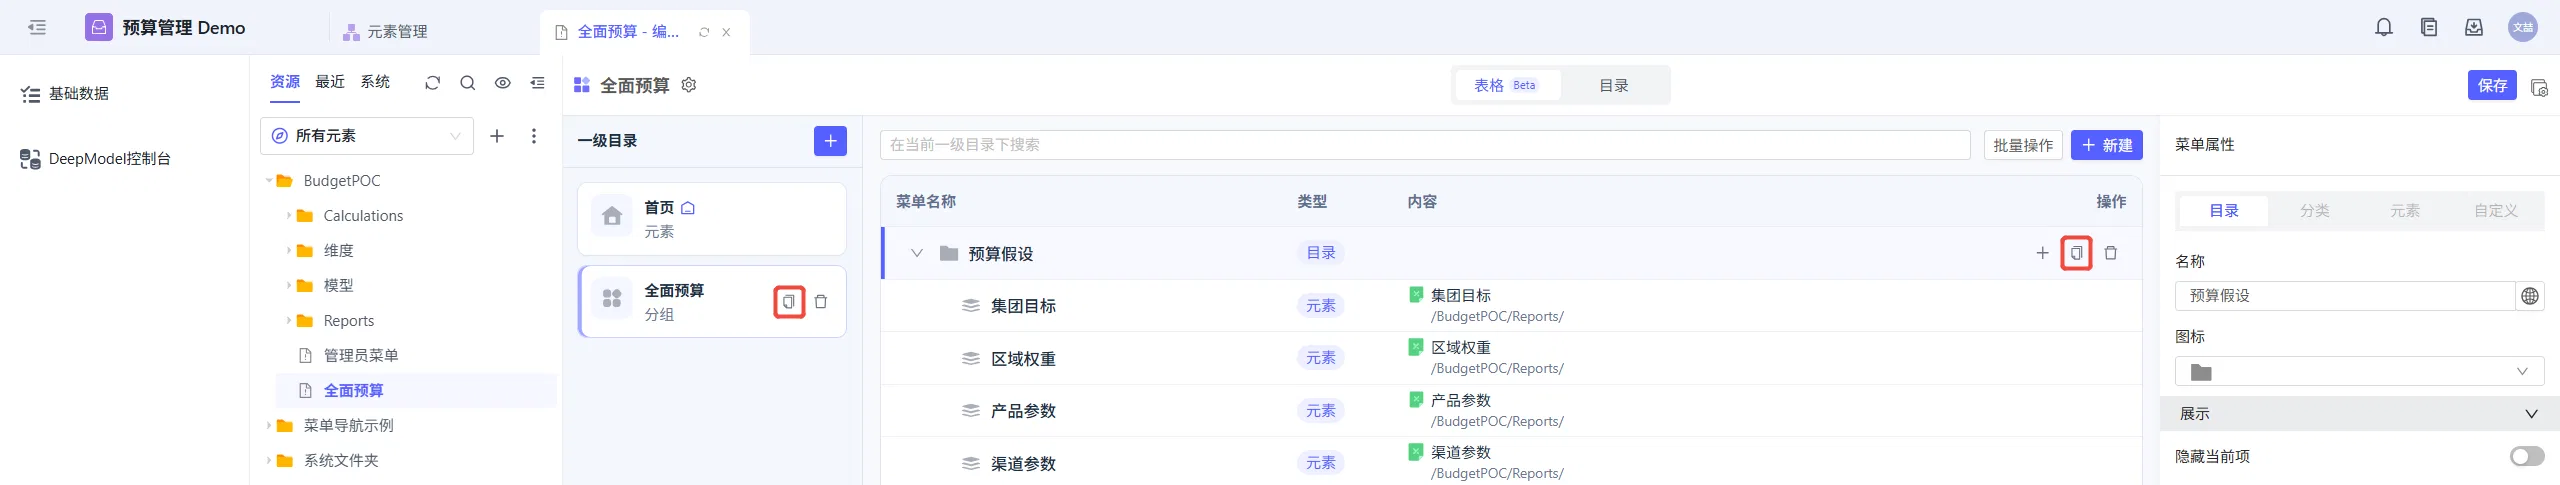The image size is (2560, 485).
Task: Open the 所有元素 filter dropdown
Action: [x=367, y=136]
